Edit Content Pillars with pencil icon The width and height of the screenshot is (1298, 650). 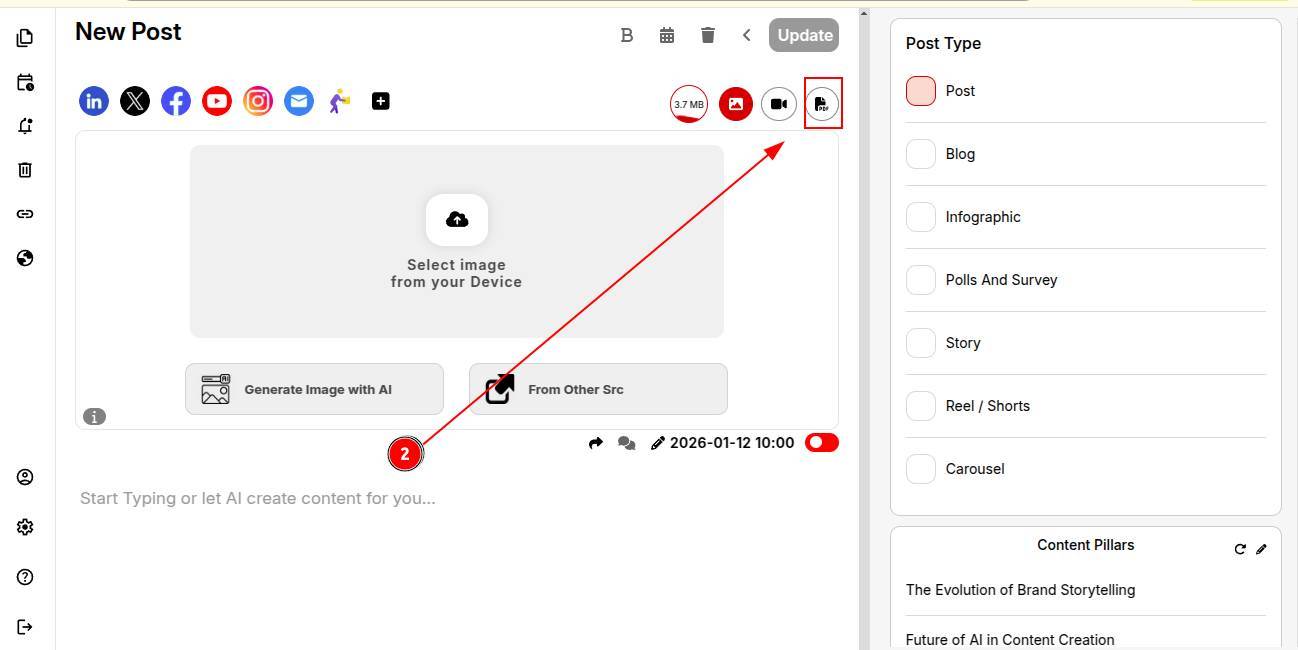(x=1261, y=549)
